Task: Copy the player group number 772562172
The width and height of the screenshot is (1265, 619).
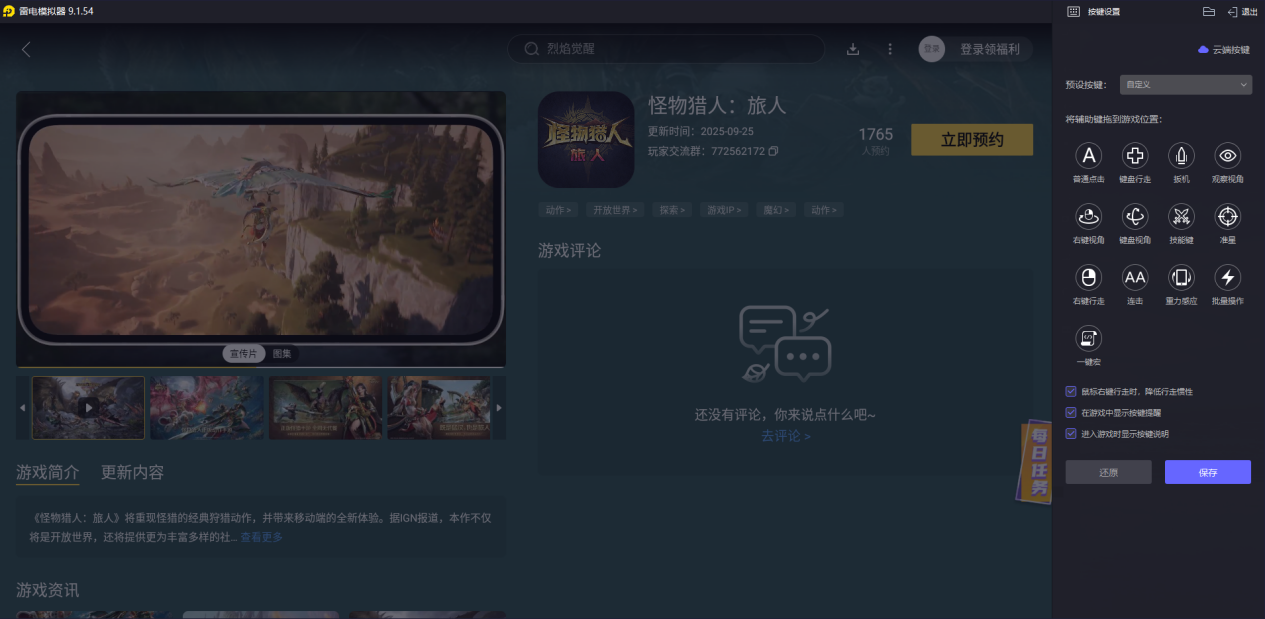Action: tap(773, 152)
